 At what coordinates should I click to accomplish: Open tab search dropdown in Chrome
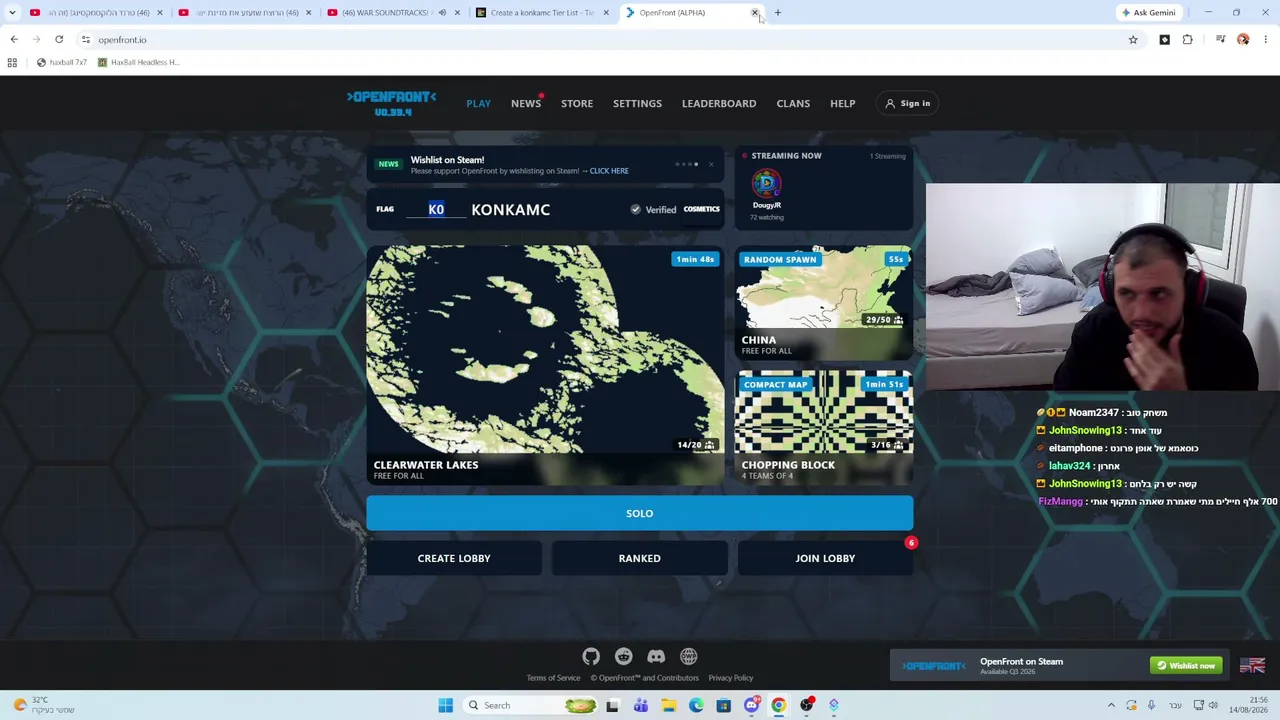point(13,13)
